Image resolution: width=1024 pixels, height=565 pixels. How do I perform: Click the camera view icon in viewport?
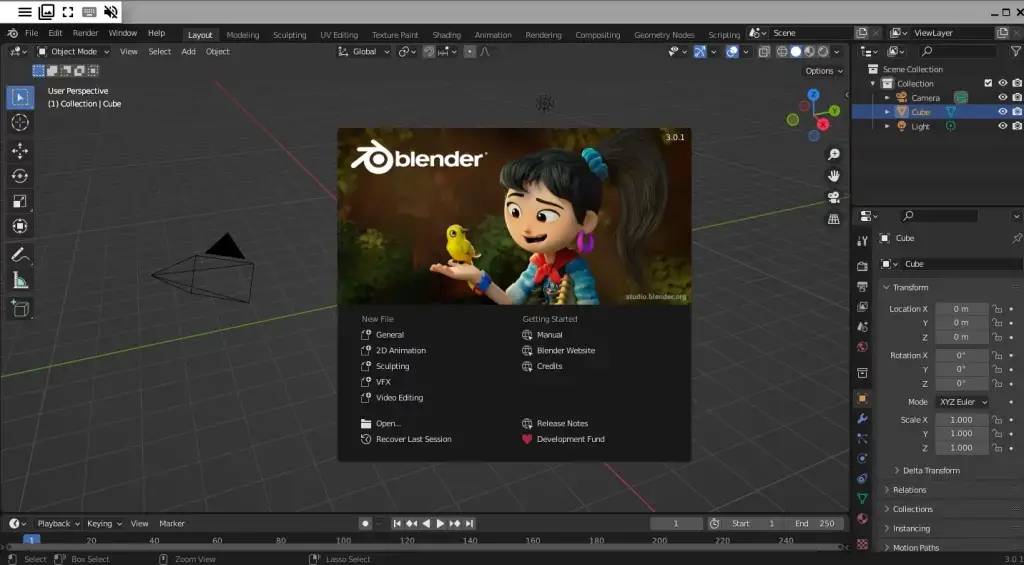point(833,197)
